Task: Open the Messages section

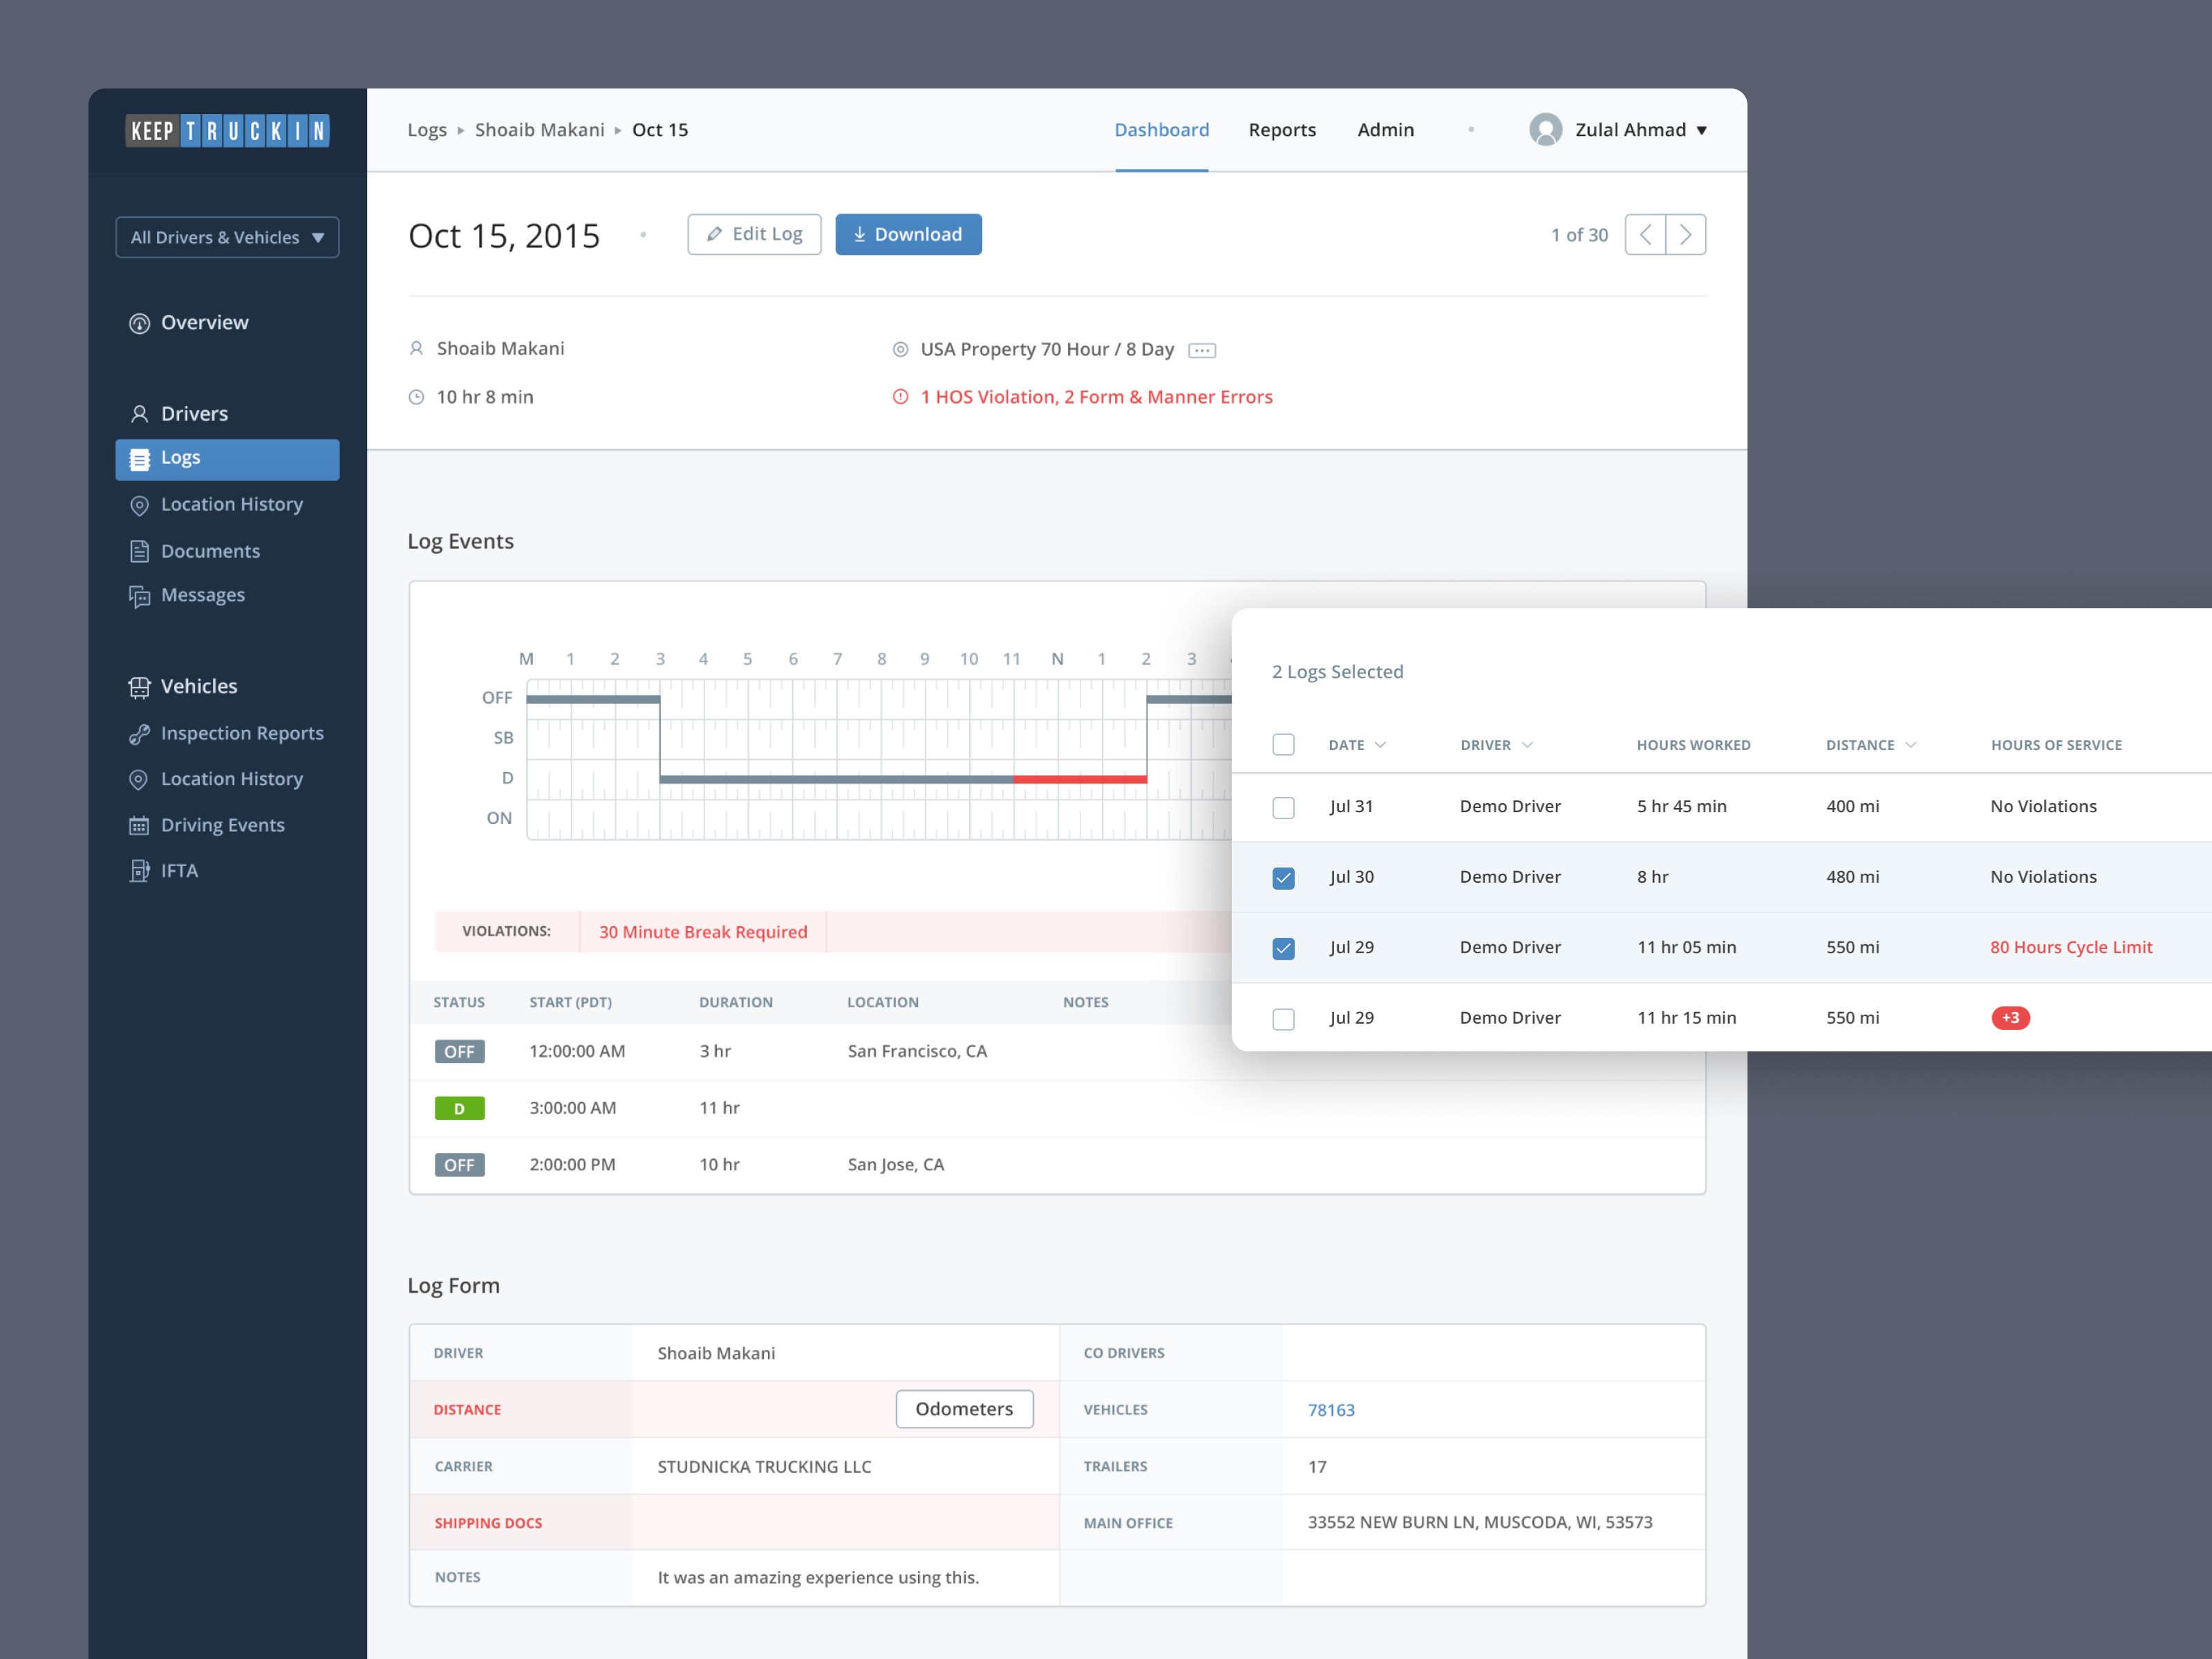Action: pyautogui.click(x=203, y=594)
